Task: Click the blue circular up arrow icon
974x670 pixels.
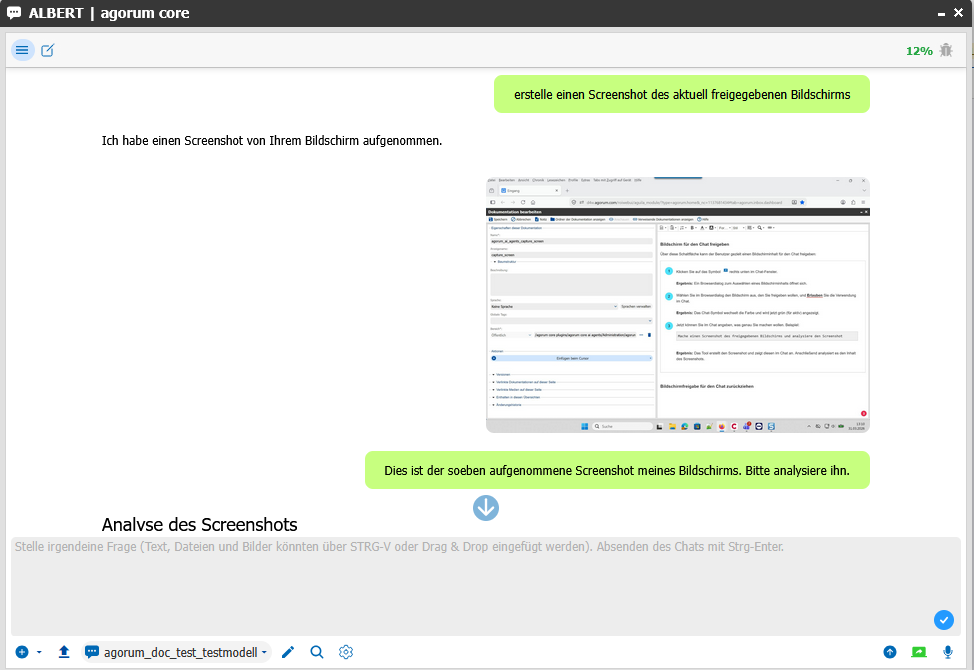Action: tap(890, 652)
